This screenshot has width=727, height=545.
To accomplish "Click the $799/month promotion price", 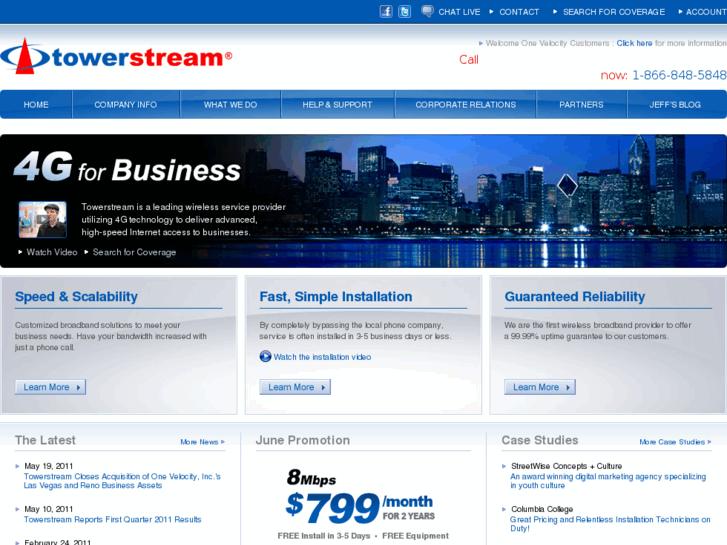I will coord(360,508).
